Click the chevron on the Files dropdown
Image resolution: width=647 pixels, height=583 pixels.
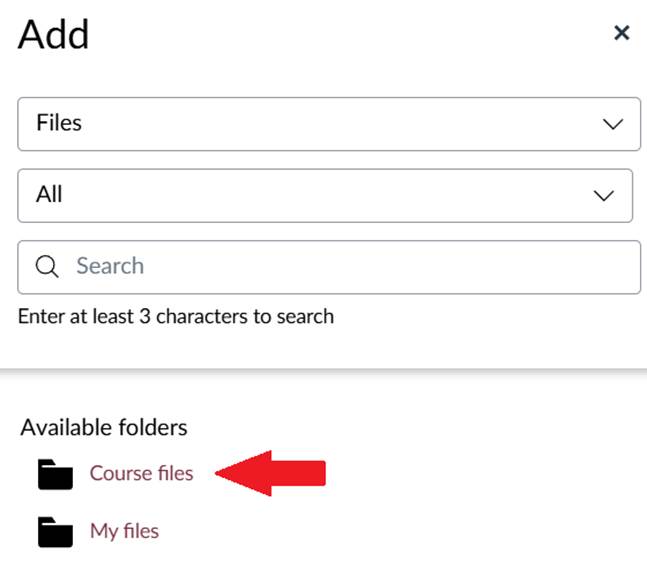[613, 124]
